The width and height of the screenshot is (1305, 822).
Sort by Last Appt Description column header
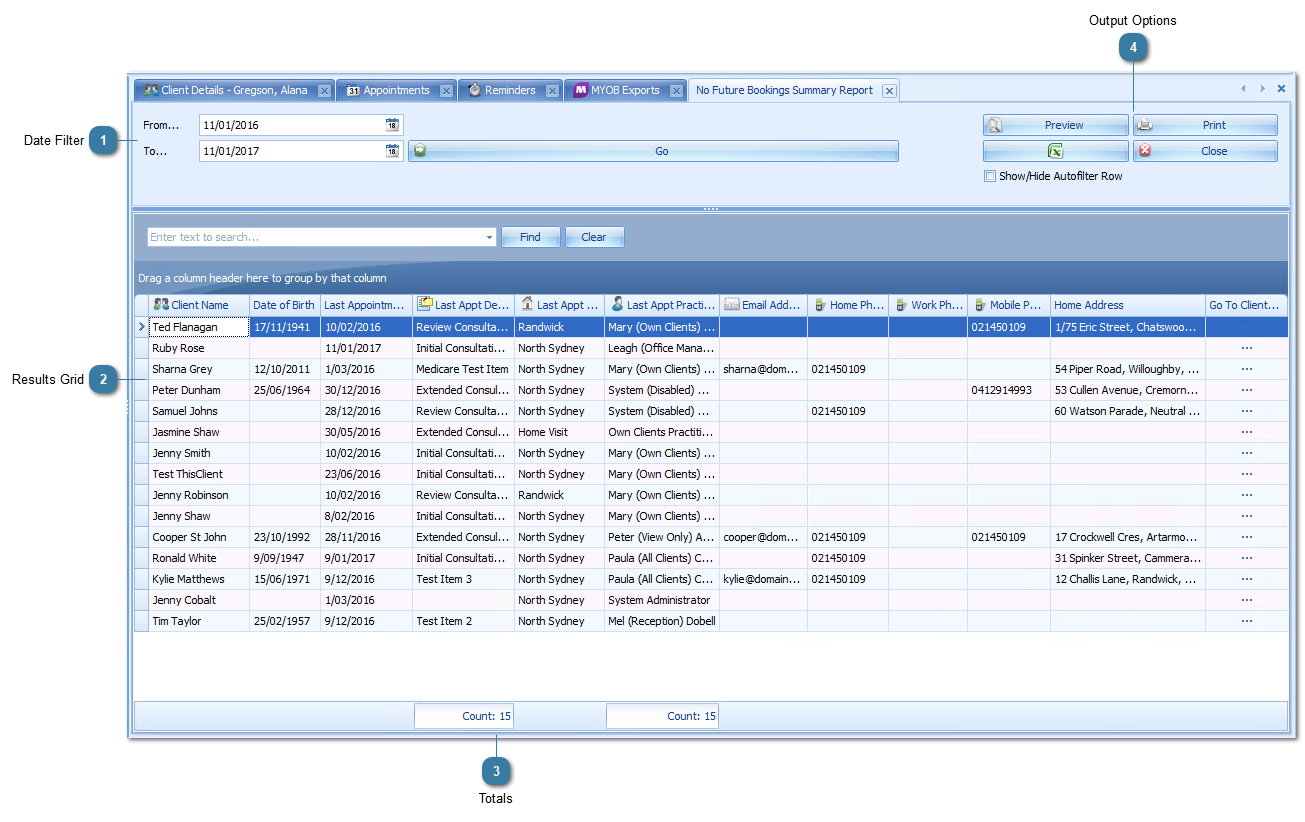tap(463, 305)
